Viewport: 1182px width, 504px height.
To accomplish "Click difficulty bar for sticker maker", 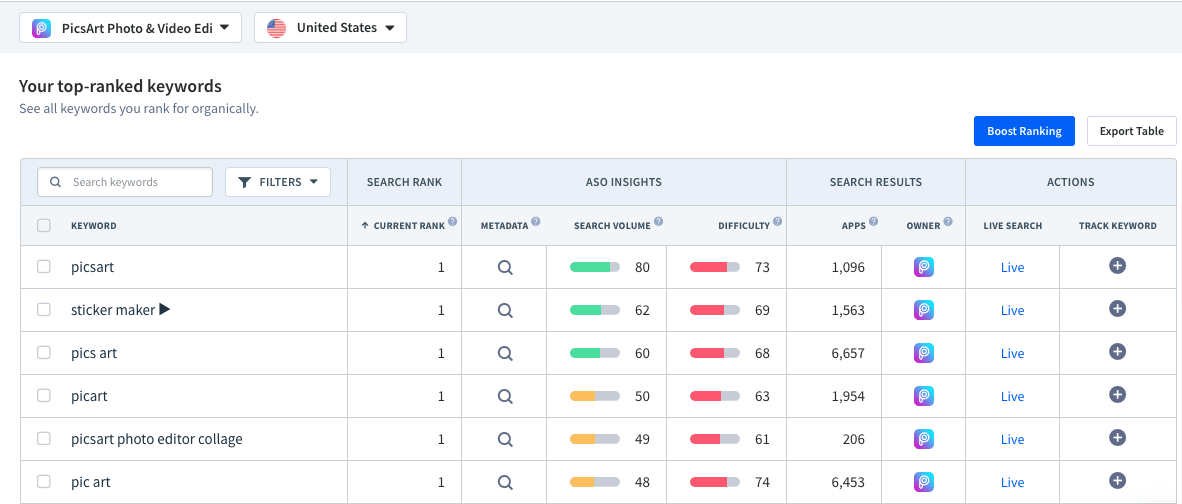I will (715, 310).
